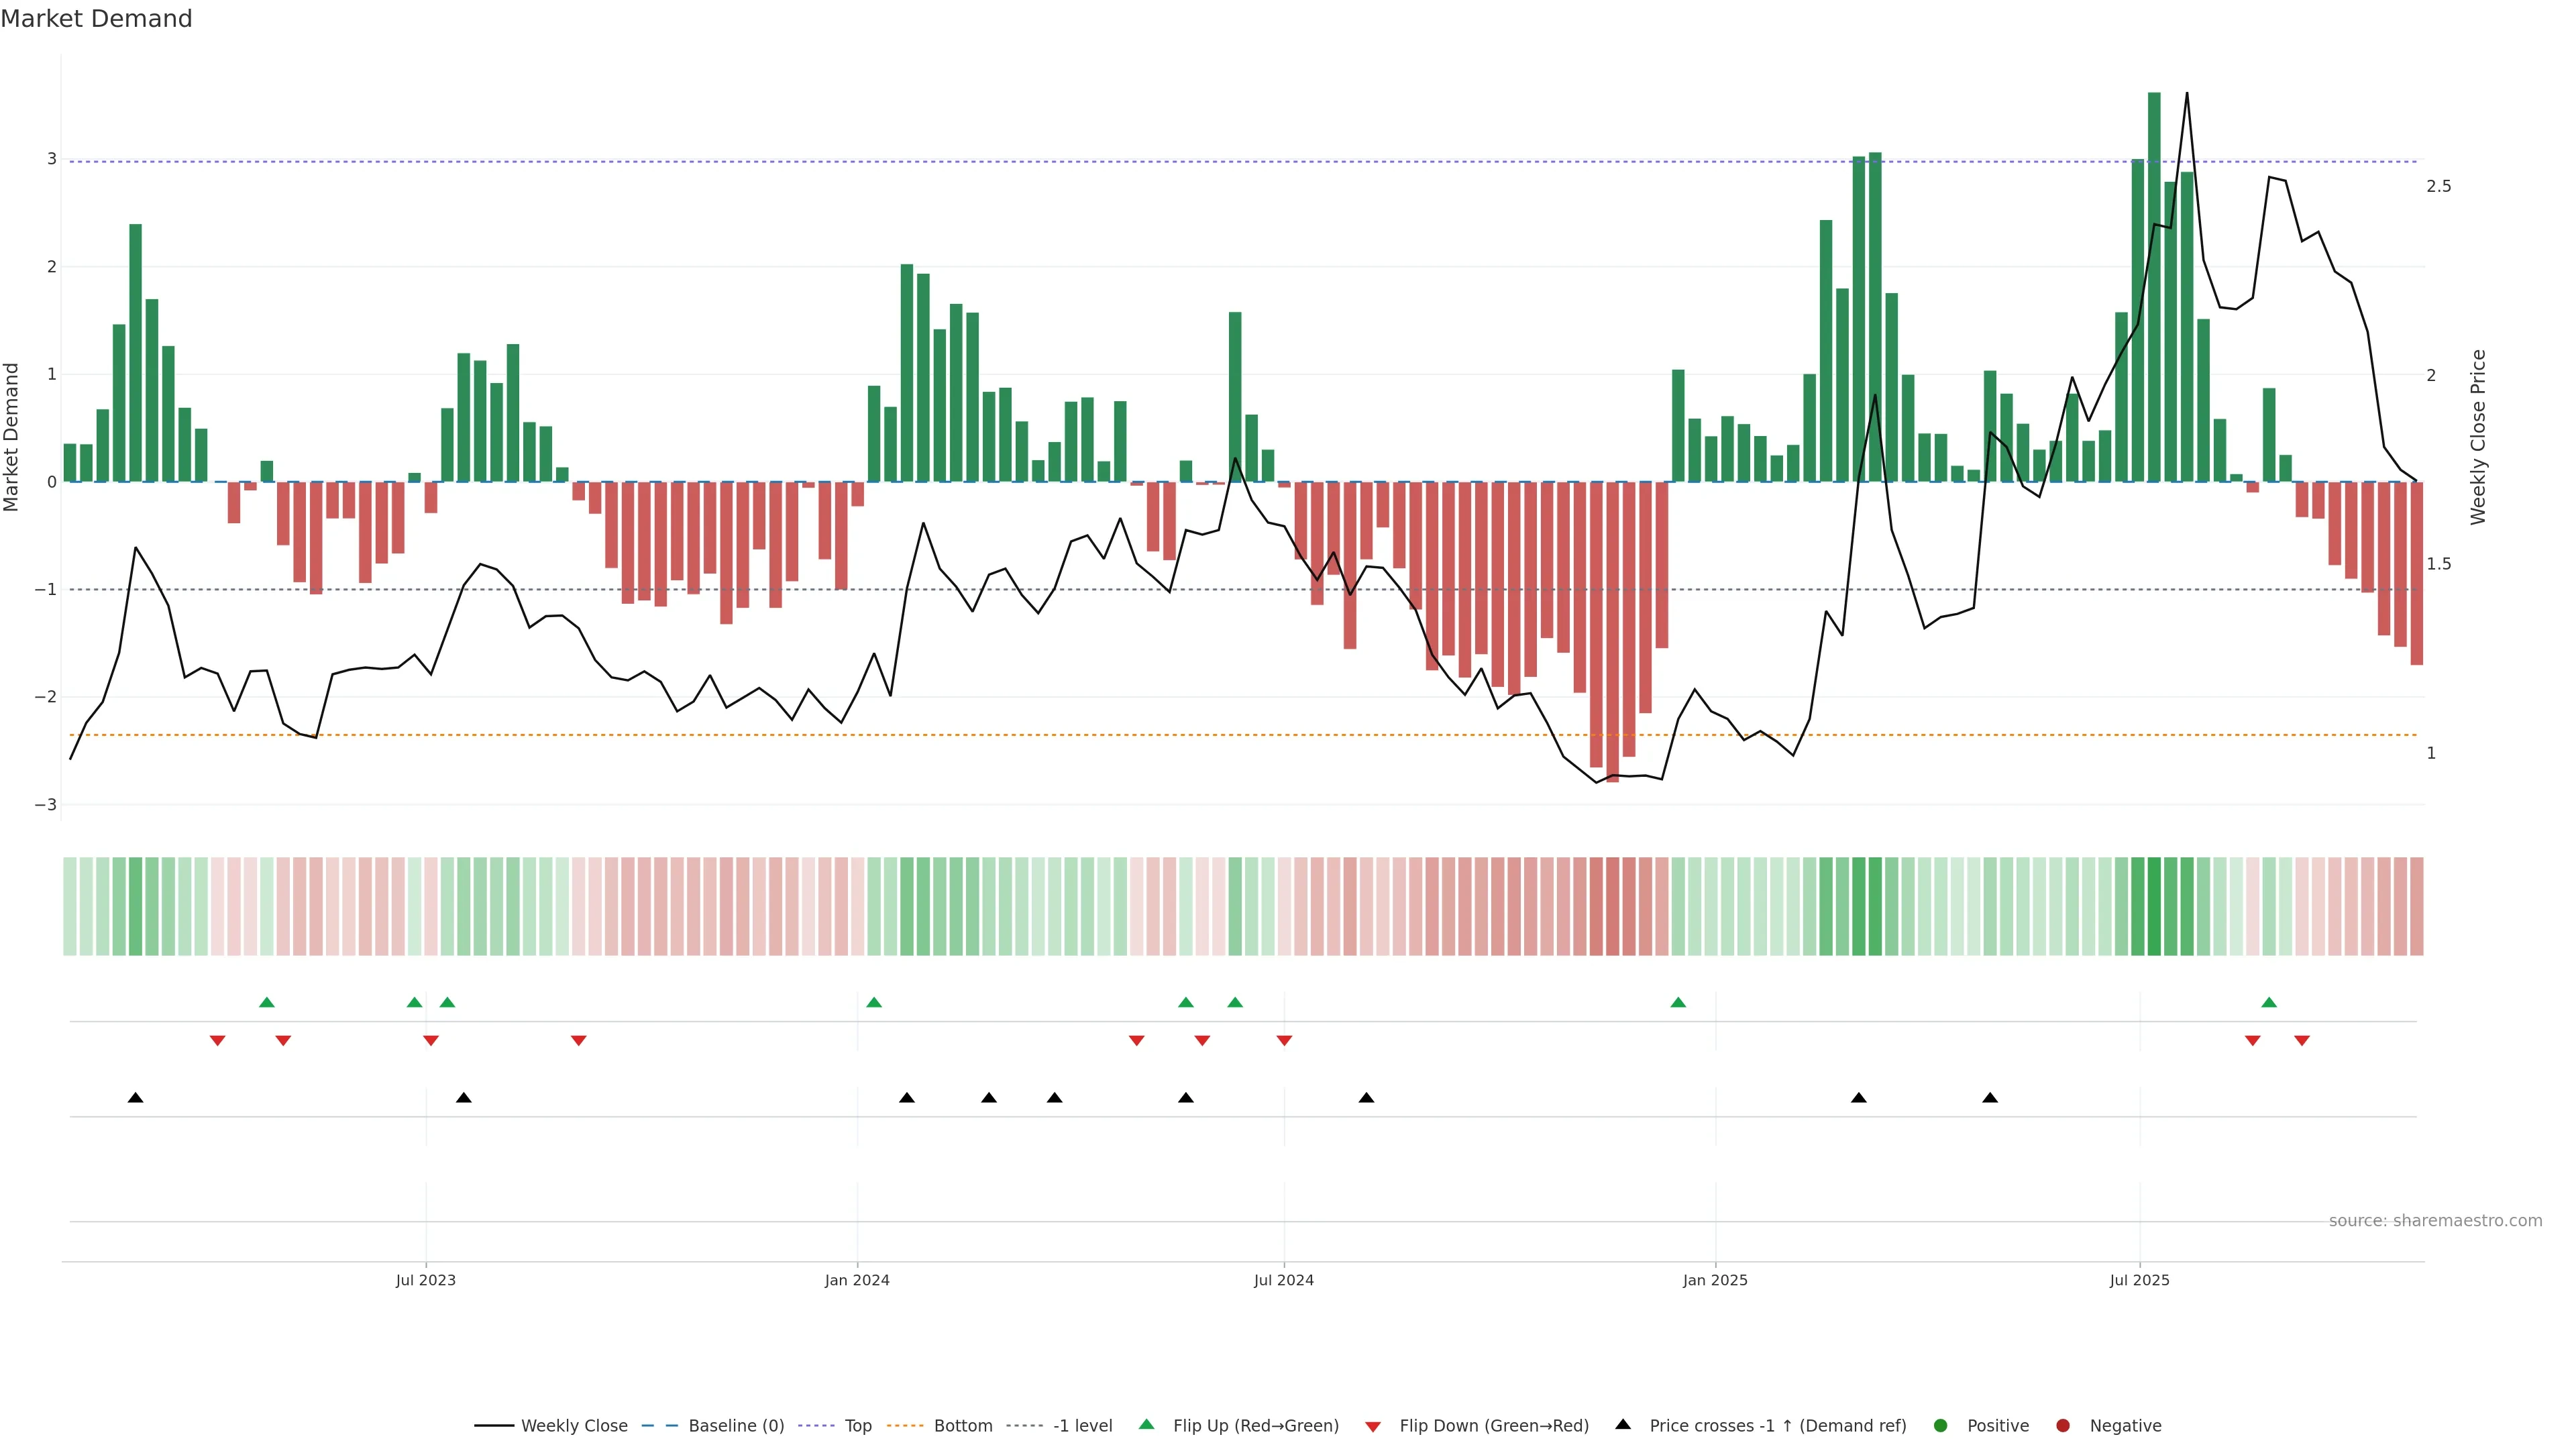Click the Weekly Close Price axis title
Viewport: 2576px width, 1449px height.
click(2478, 437)
